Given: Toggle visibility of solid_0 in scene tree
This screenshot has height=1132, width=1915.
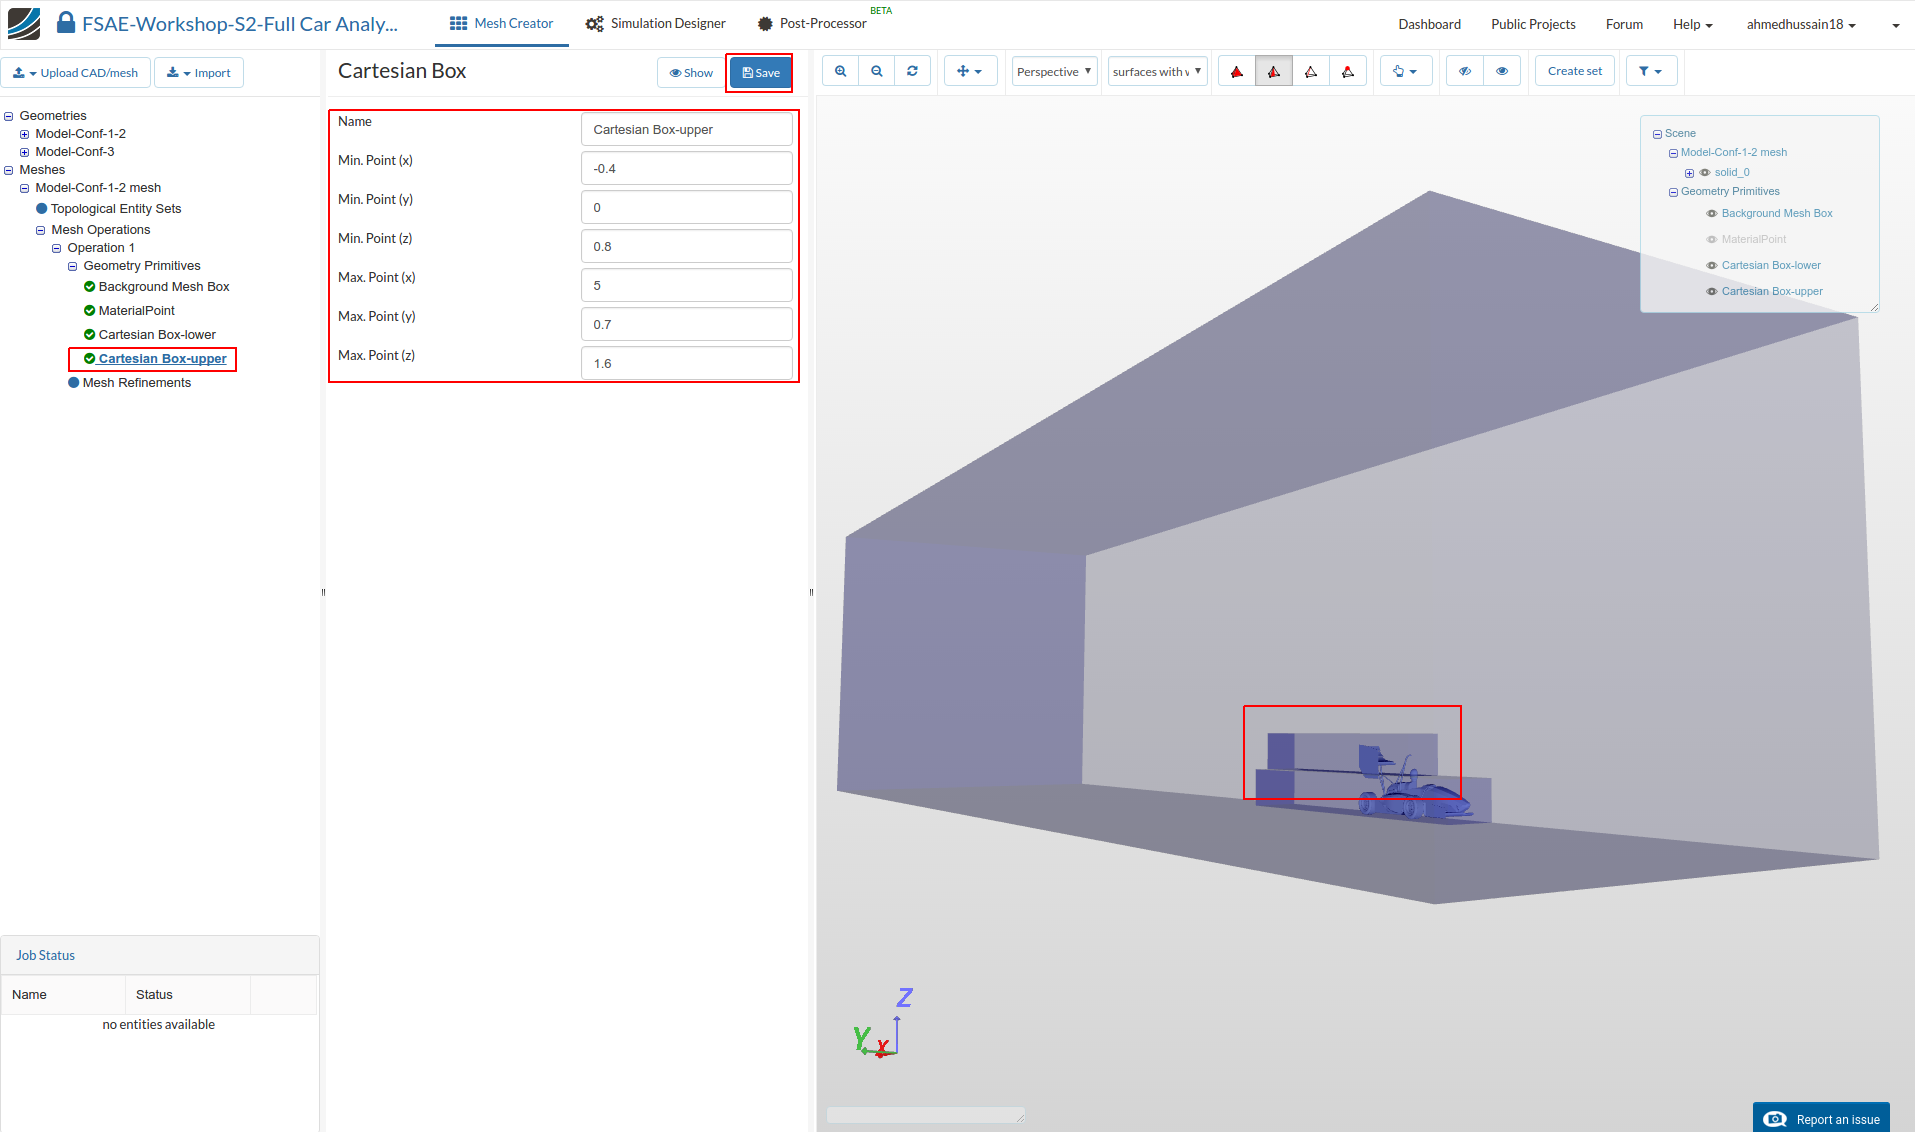Looking at the screenshot, I should pyautogui.click(x=1705, y=173).
